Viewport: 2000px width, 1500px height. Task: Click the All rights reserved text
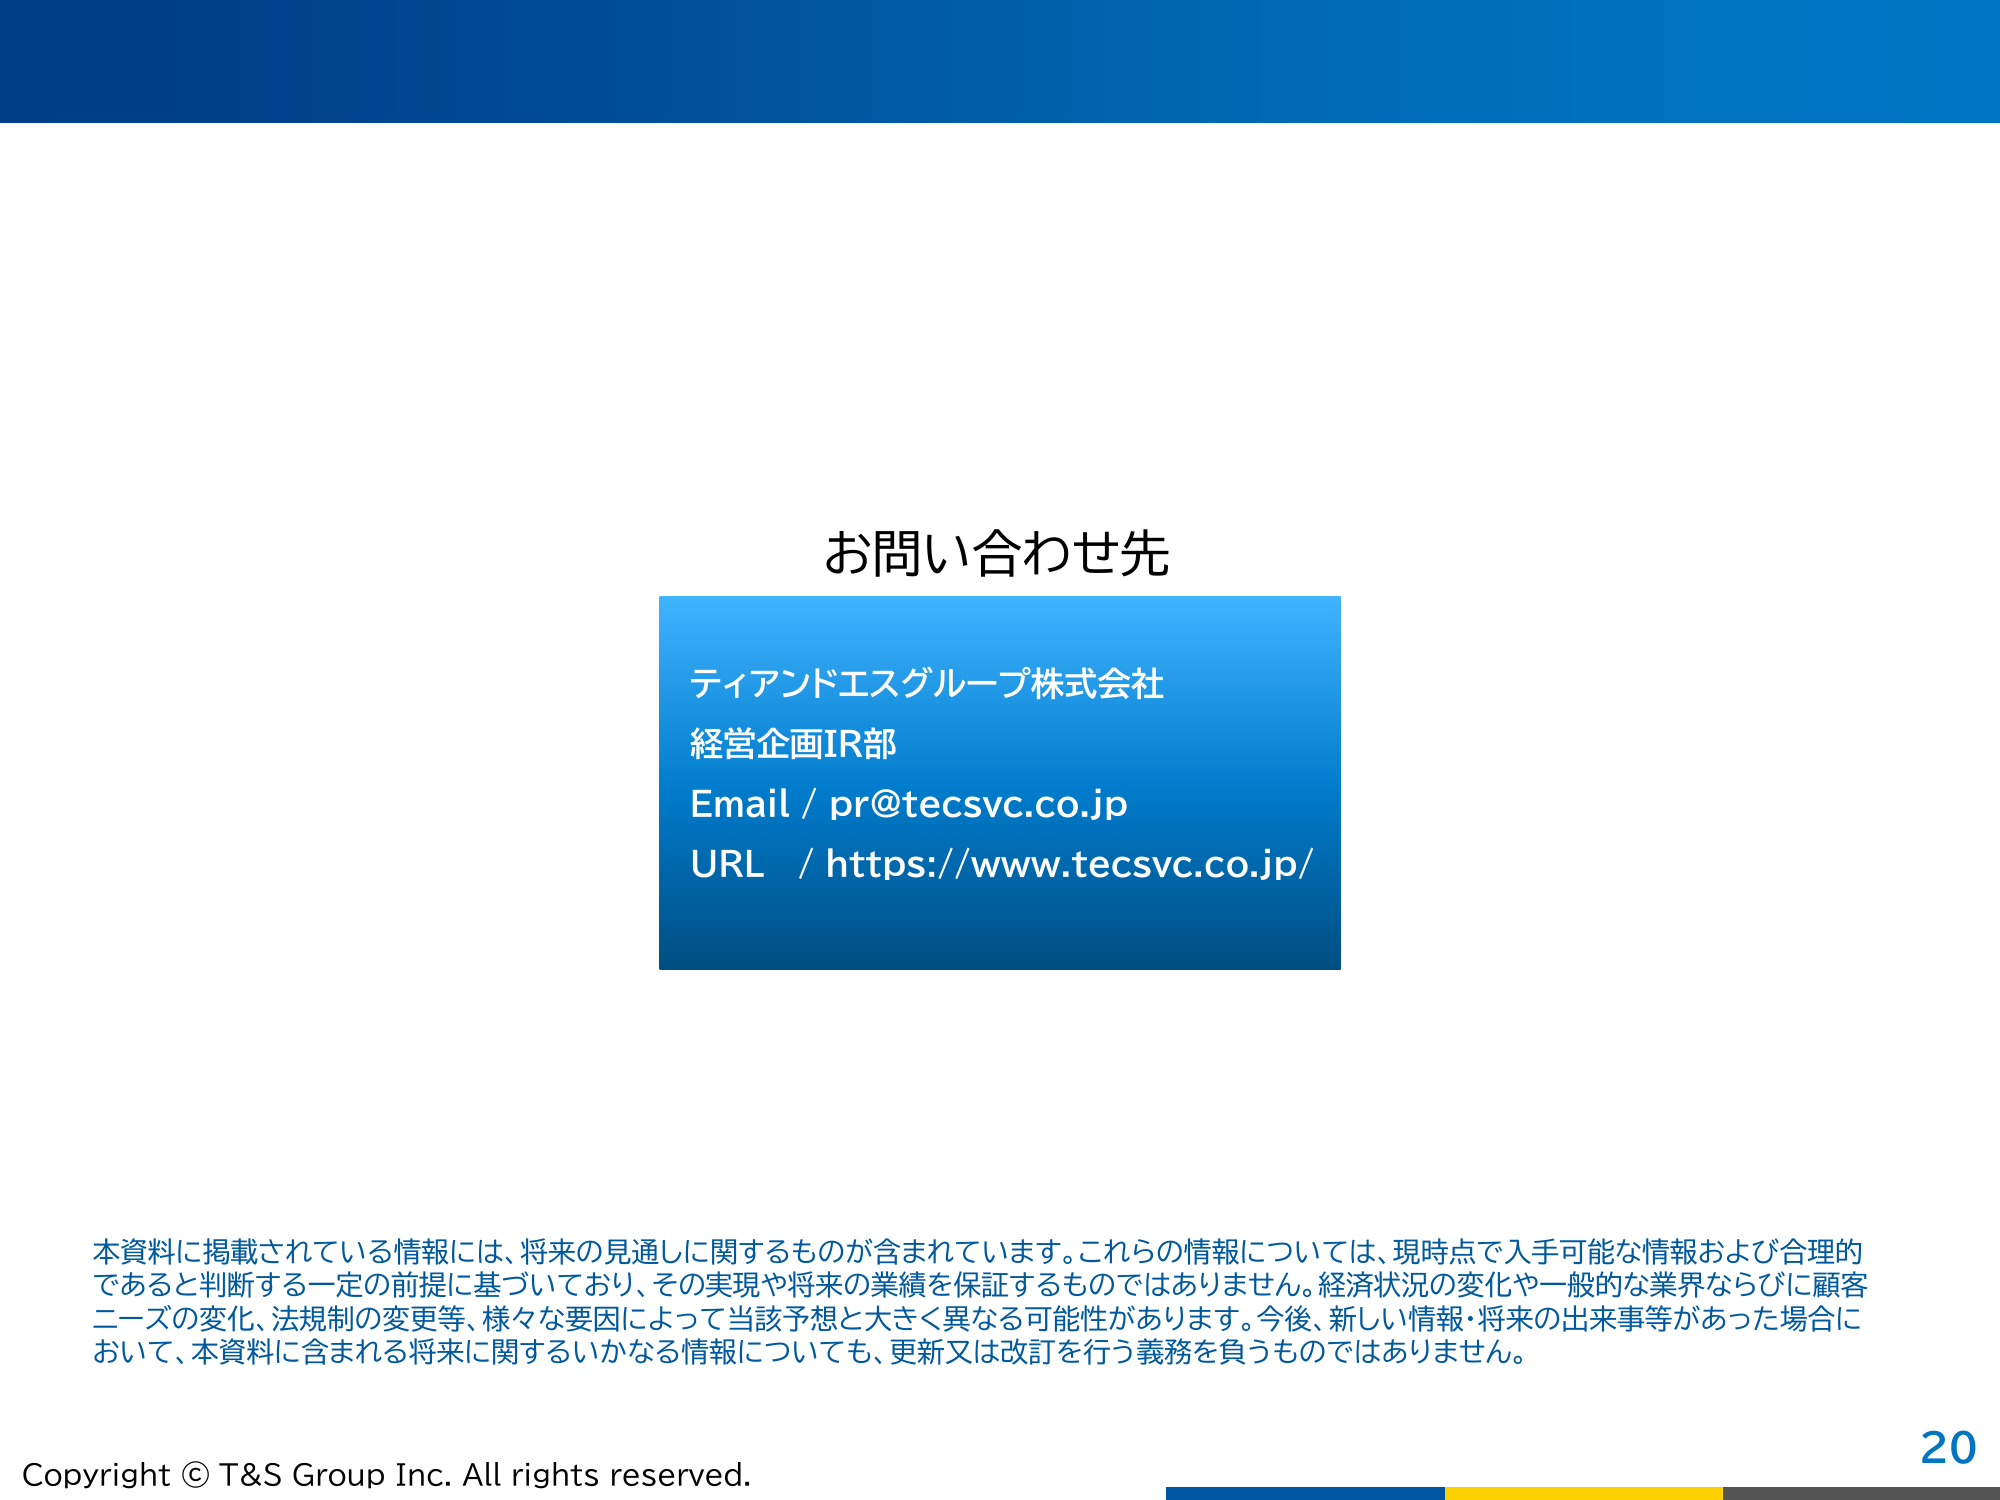click(x=606, y=1475)
